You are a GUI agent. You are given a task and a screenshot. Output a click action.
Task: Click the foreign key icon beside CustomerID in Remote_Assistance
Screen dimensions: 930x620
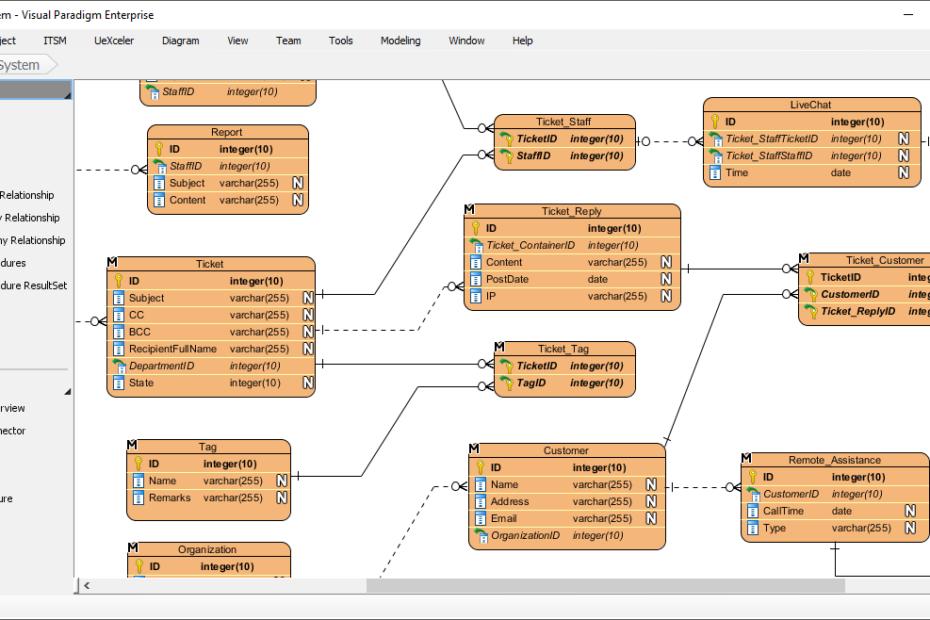[x=752, y=494]
